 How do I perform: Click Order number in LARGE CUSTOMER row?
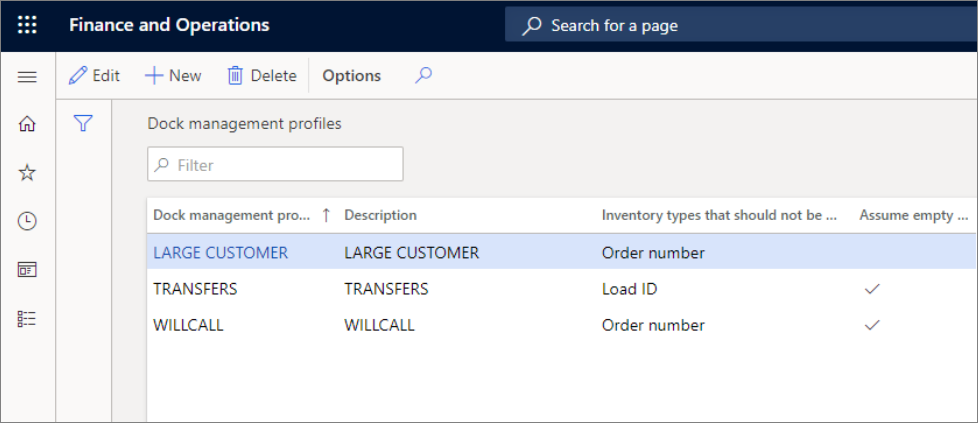coord(653,253)
